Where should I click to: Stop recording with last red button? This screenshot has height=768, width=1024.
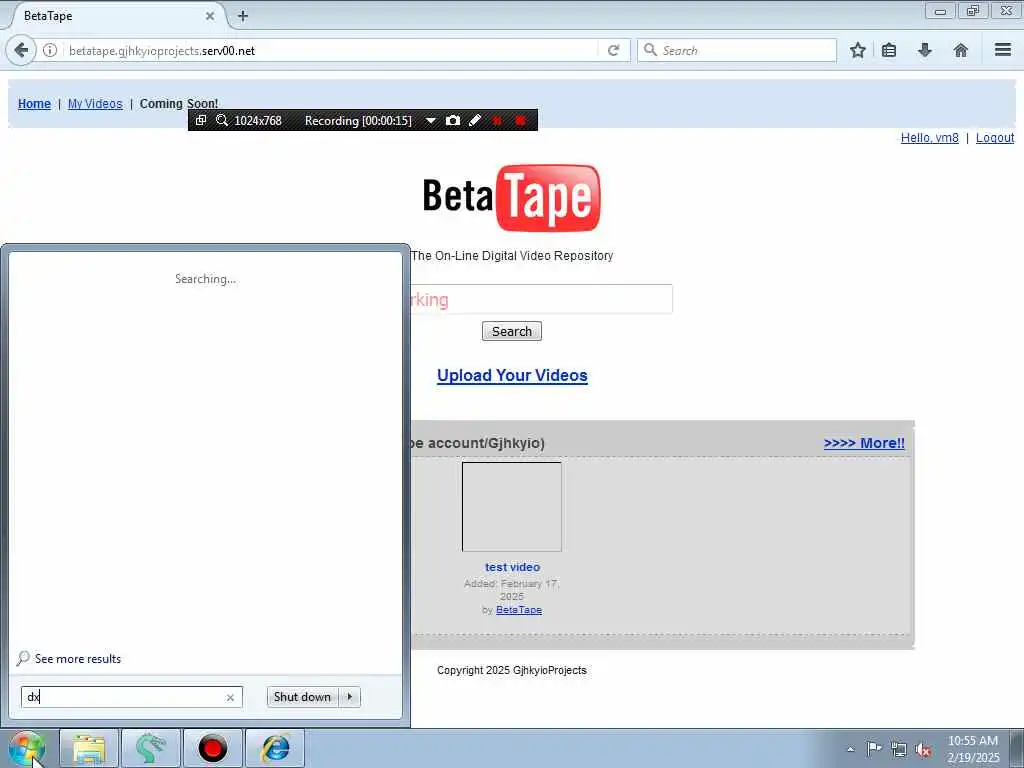click(x=520, y=120)
